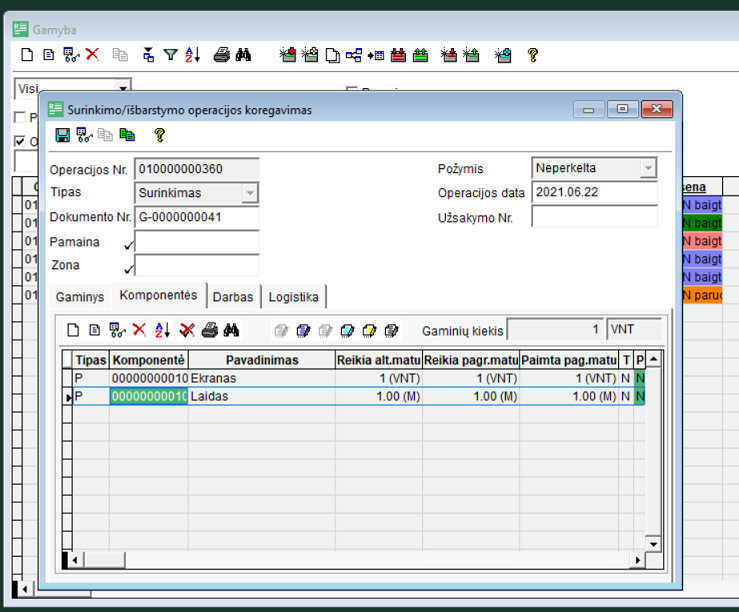Click the blue notepad icon in Komponentės toolbar
The image size is (739, 612).
[x=303, y=331]
